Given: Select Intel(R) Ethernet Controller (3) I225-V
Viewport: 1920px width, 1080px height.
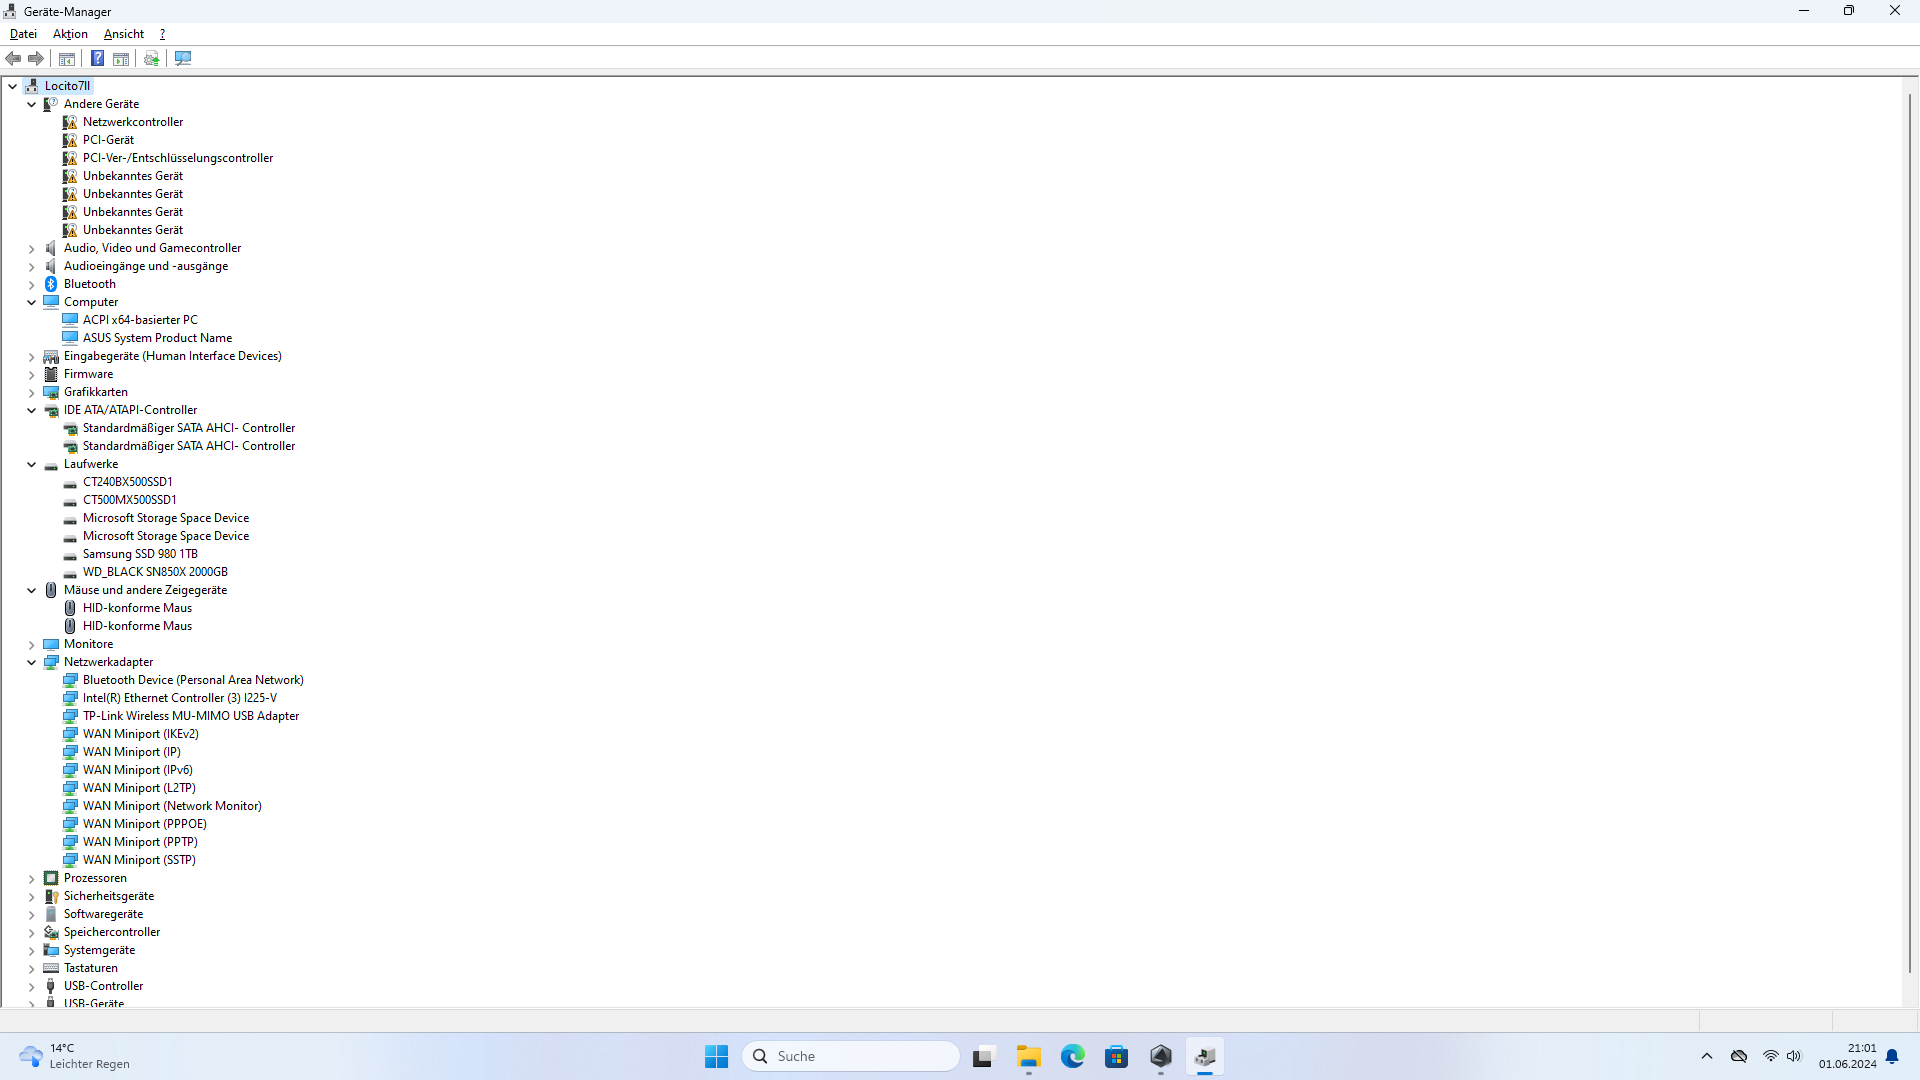Looking at the screenshot, I should (x=180, y=698).
